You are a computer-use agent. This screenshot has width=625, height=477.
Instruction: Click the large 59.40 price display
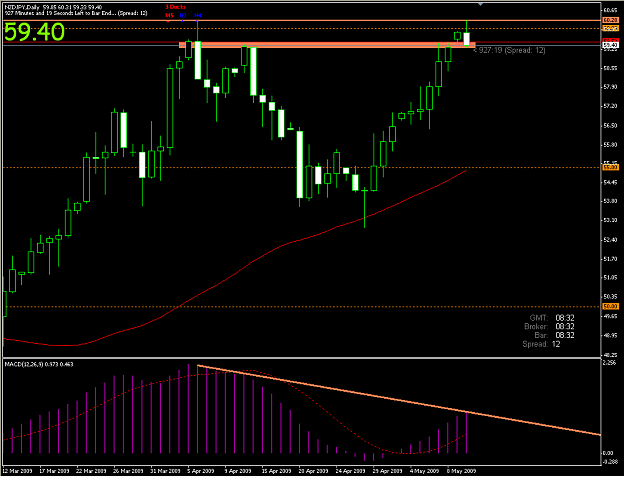pyautogui.click(x=34, y=32)
